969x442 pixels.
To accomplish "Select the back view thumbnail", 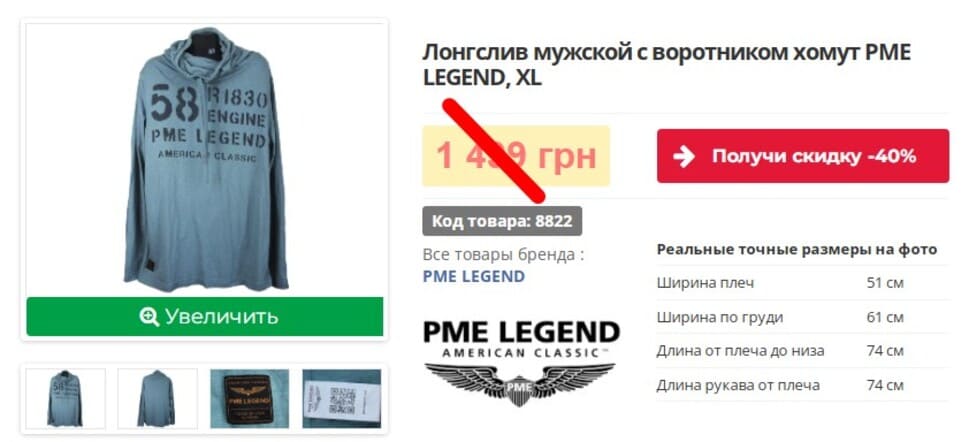I will 157,398.
